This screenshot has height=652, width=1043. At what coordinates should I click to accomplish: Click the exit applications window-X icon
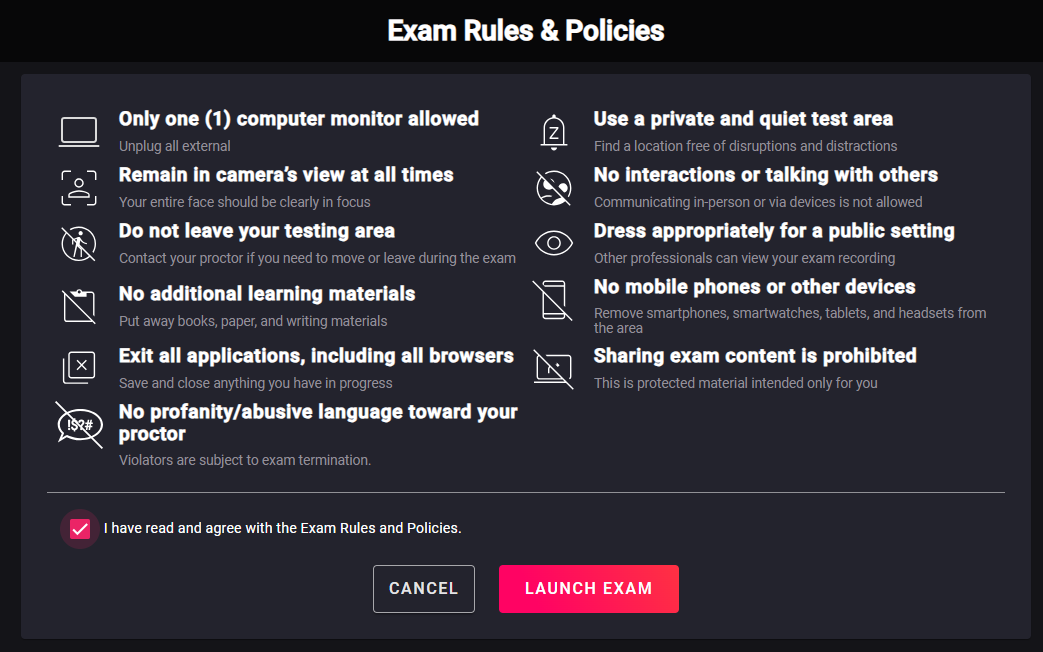point(79,367)
